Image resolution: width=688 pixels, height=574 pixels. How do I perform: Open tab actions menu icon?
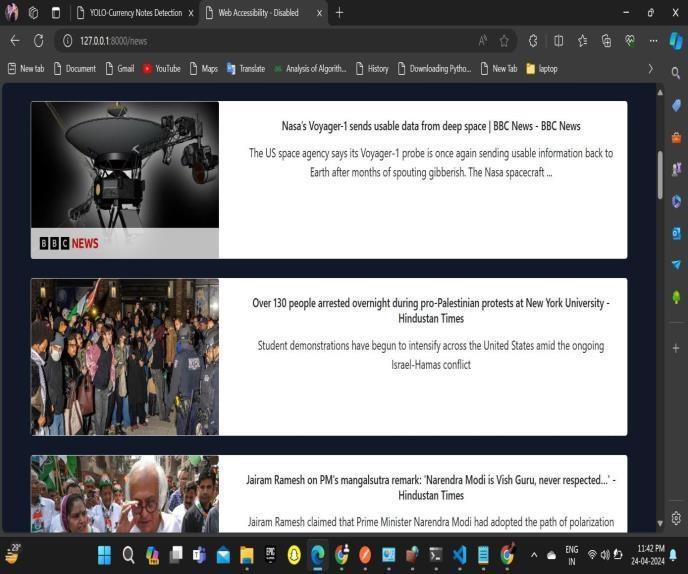pyautogui.click(x=56, y=13)
